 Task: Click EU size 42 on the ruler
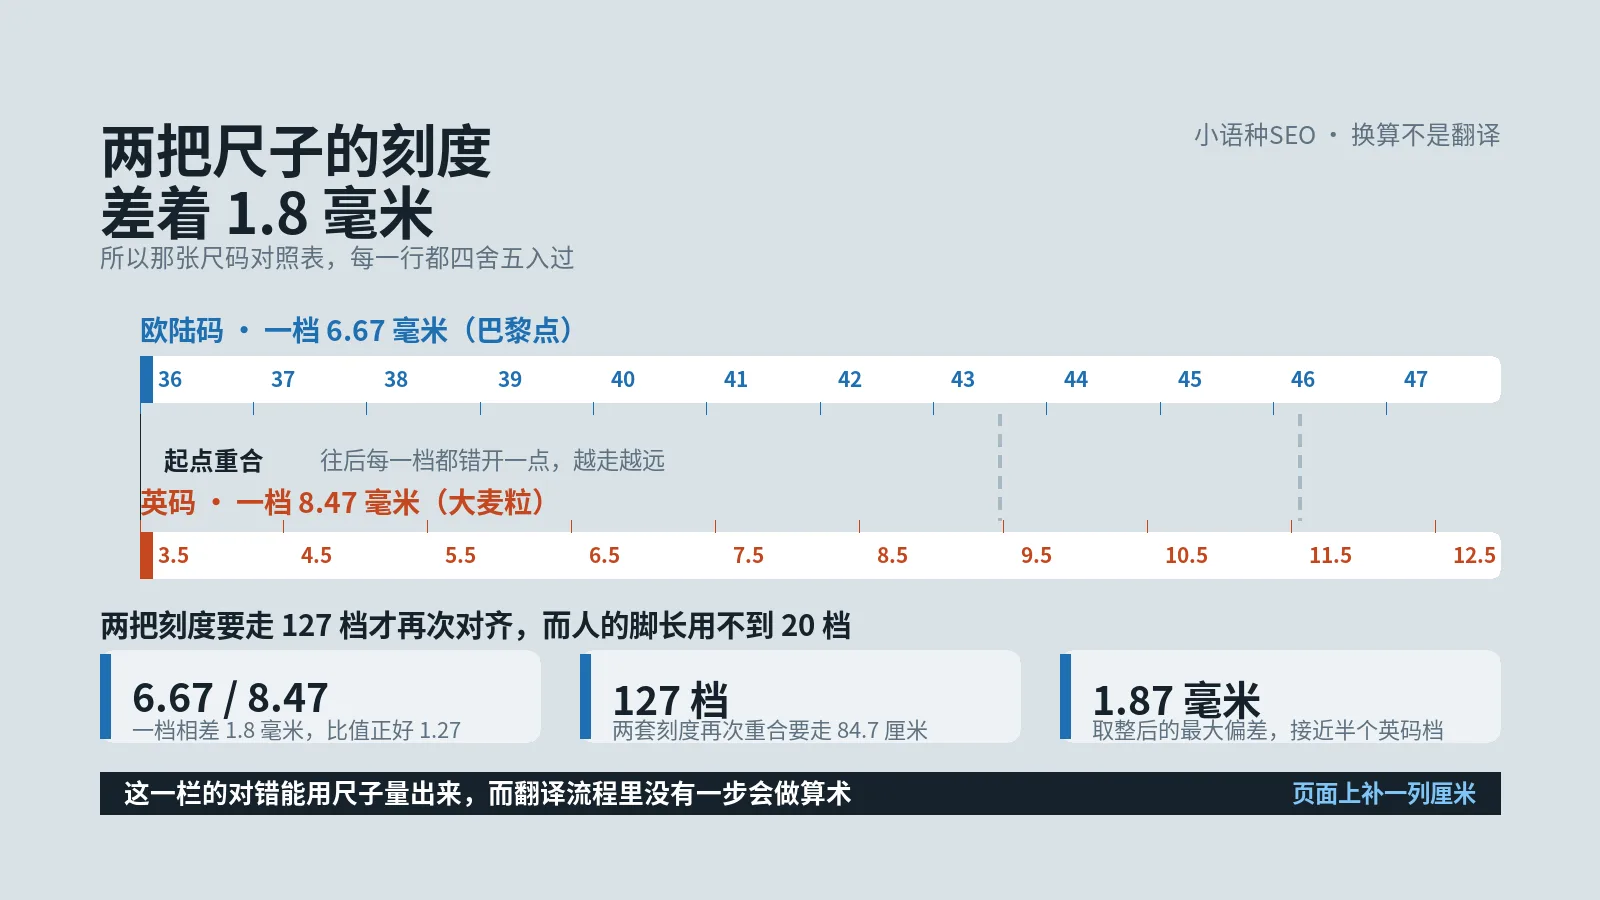point(850,380)
